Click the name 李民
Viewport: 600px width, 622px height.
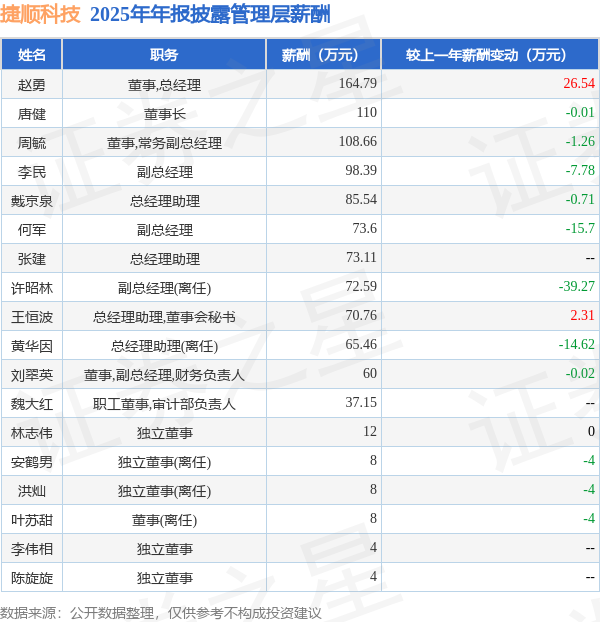tap(32, 172)
